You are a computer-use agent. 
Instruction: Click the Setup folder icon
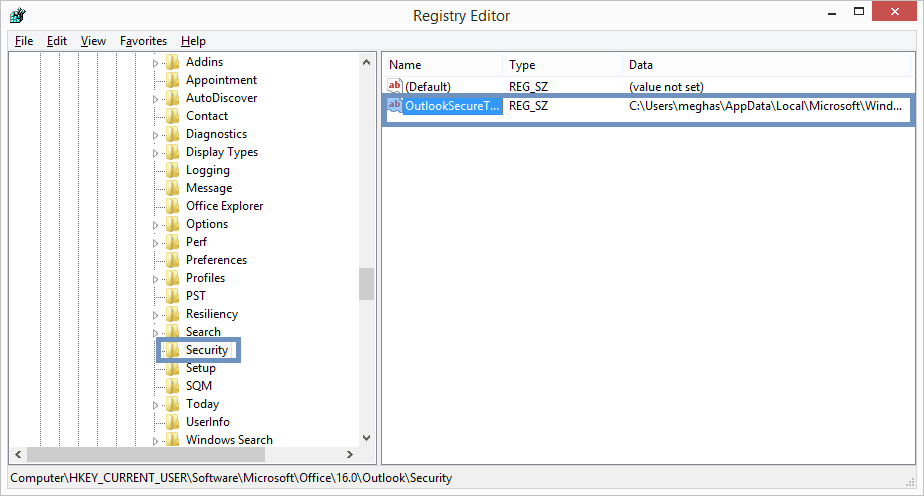click(x=173, y=368)
